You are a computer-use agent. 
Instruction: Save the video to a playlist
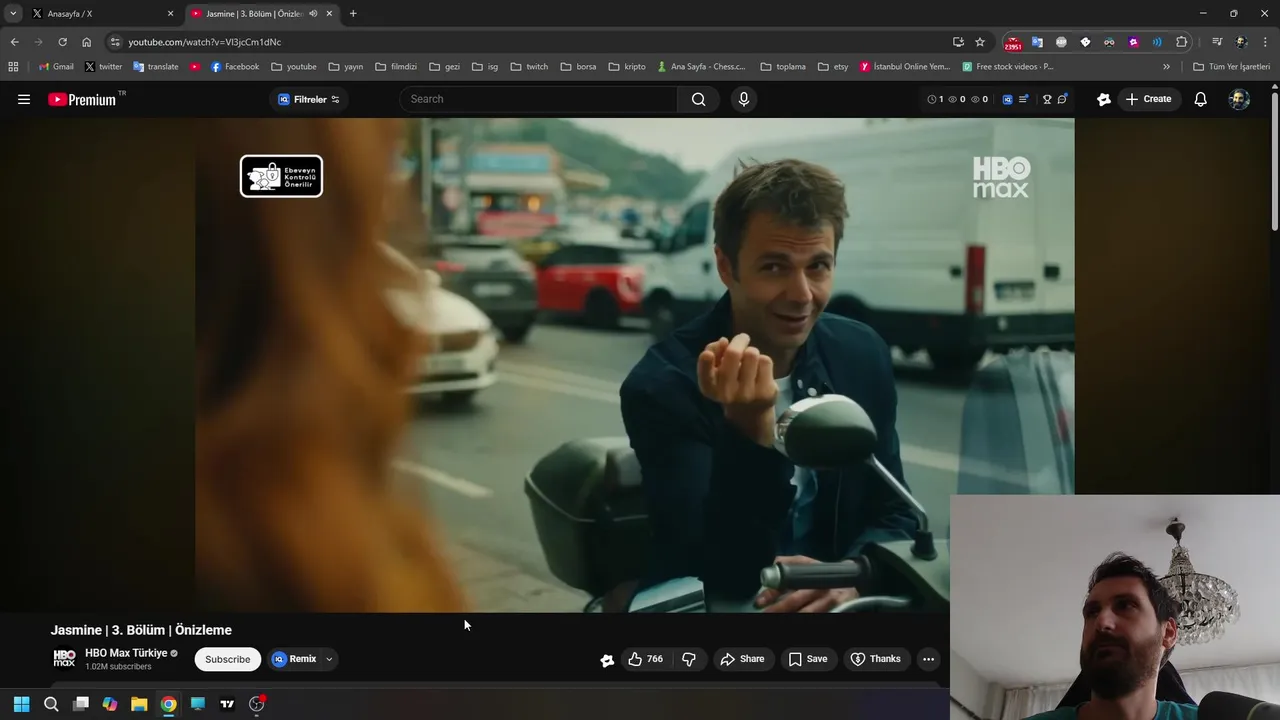pyautogui.click(x=808, y=659)
